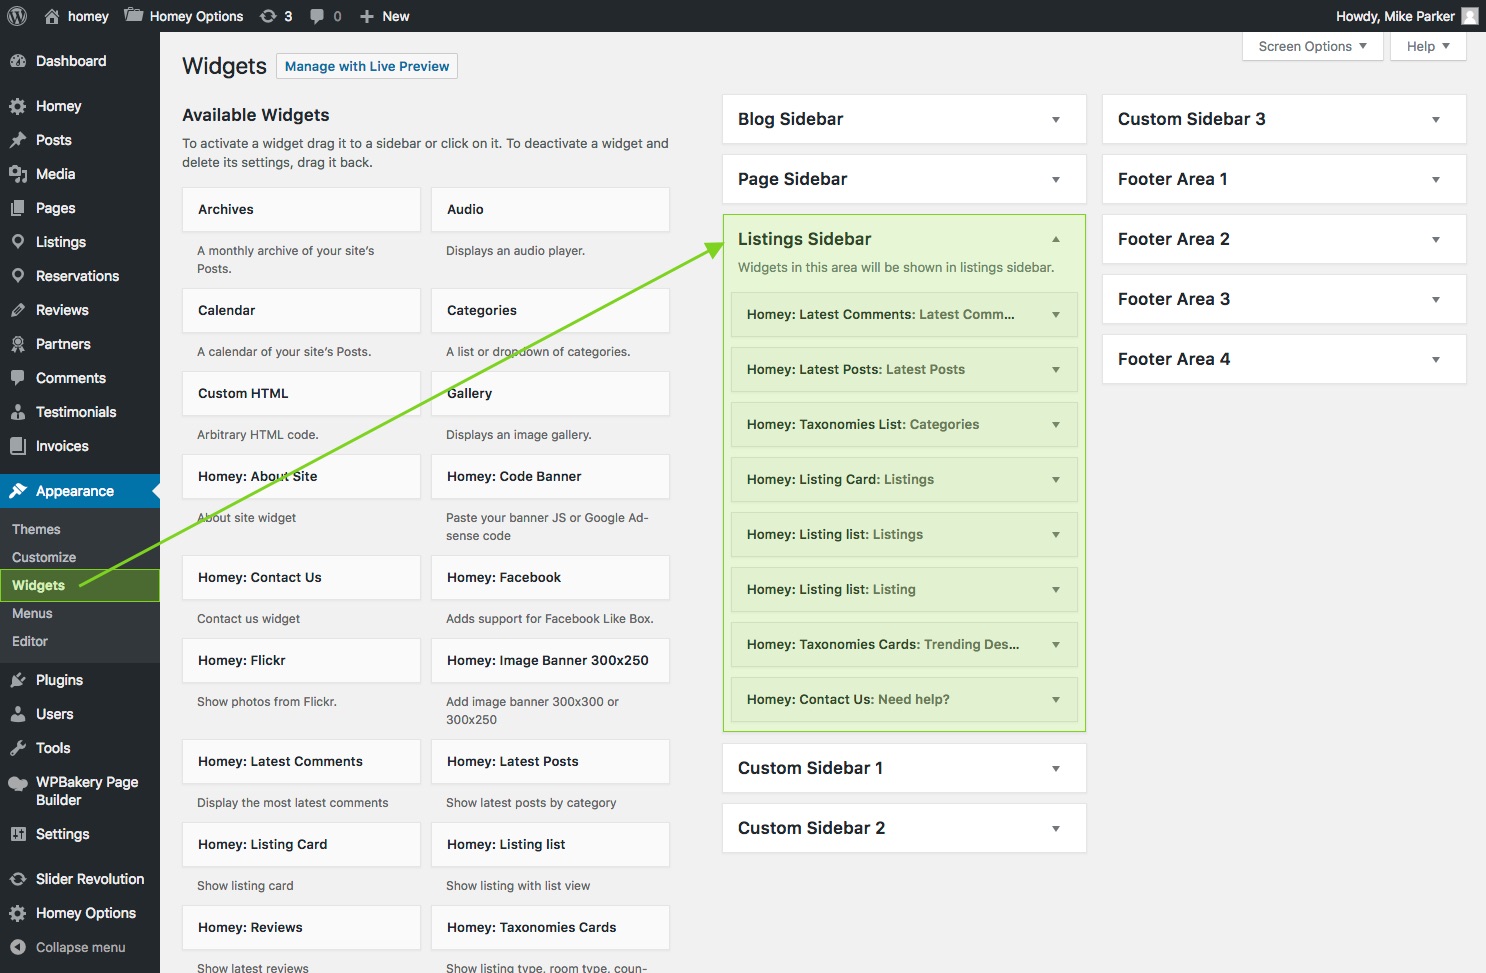1486x973 pixels.
Task: Click the WordPress logo icon
Action: [x=17, y=16]
